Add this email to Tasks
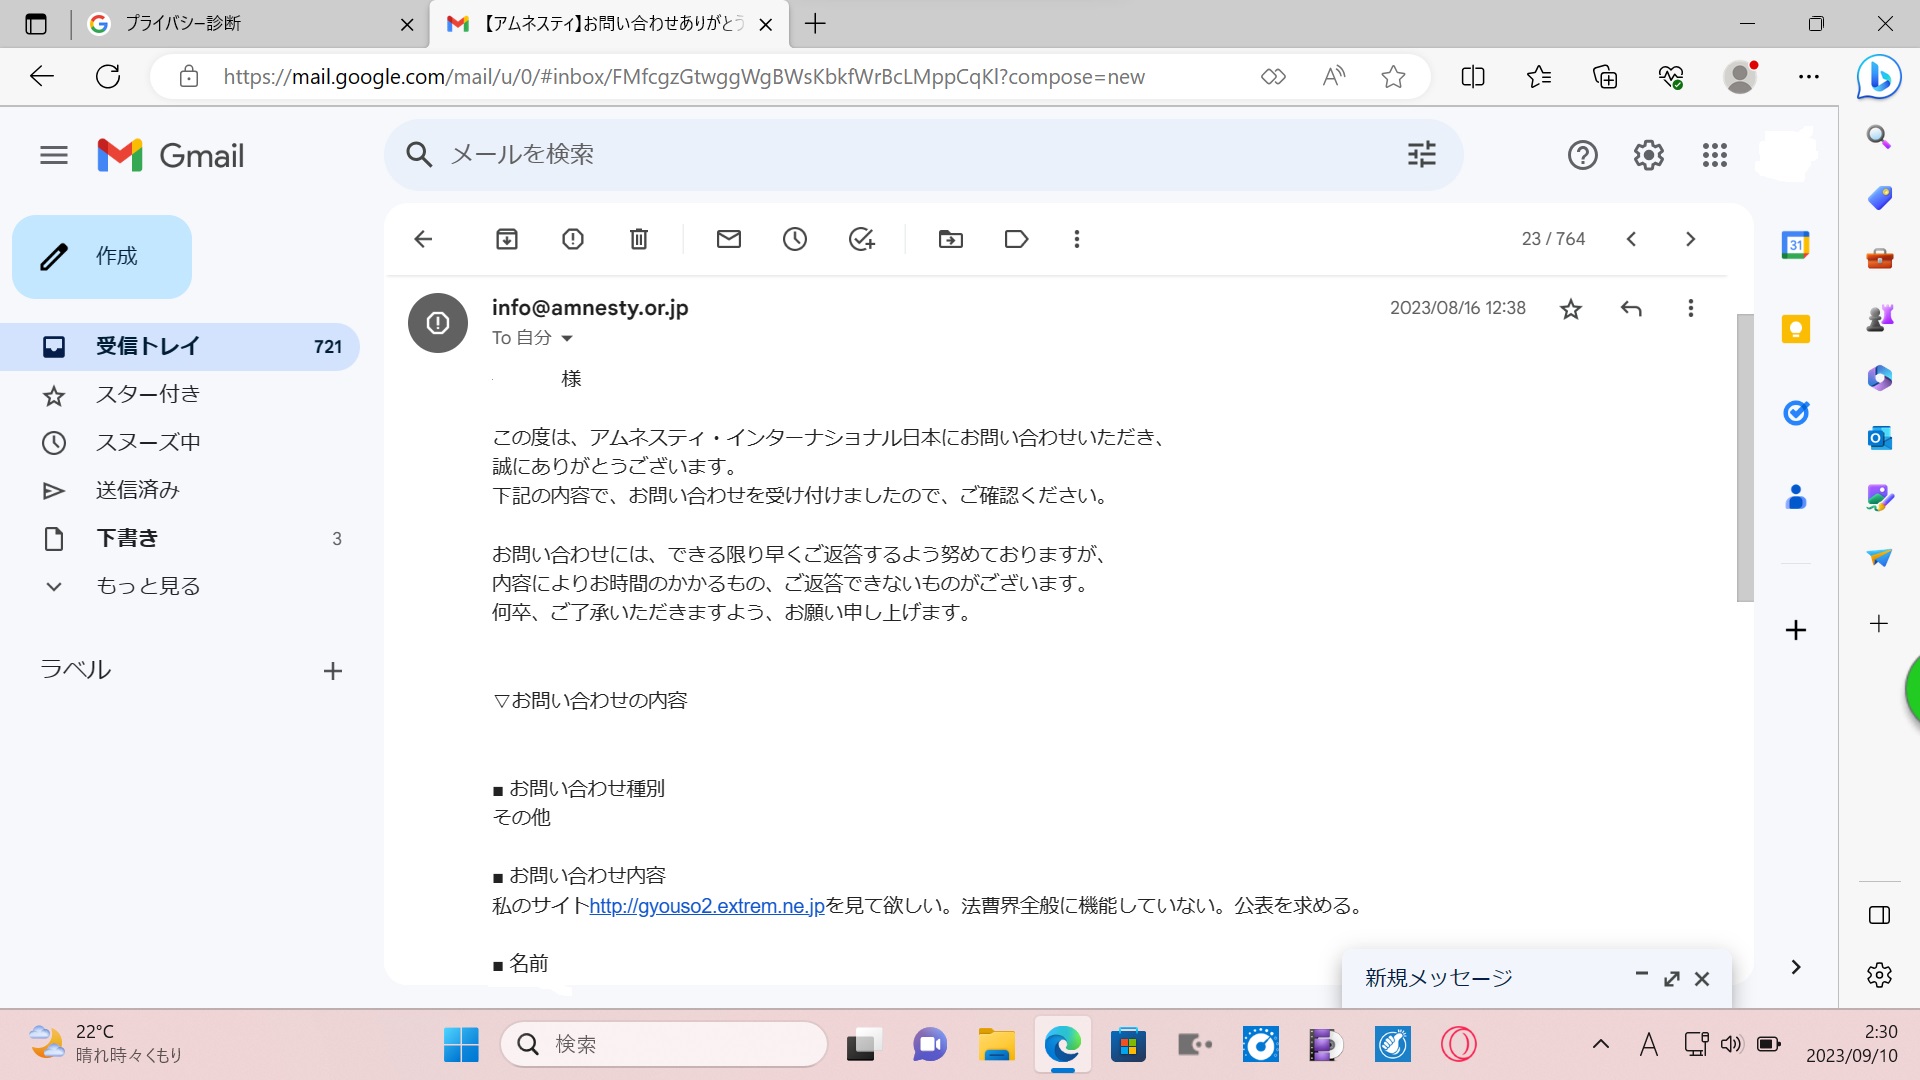The height and width of the screenshot is (1080, 1920). click(x=861, y=239)
